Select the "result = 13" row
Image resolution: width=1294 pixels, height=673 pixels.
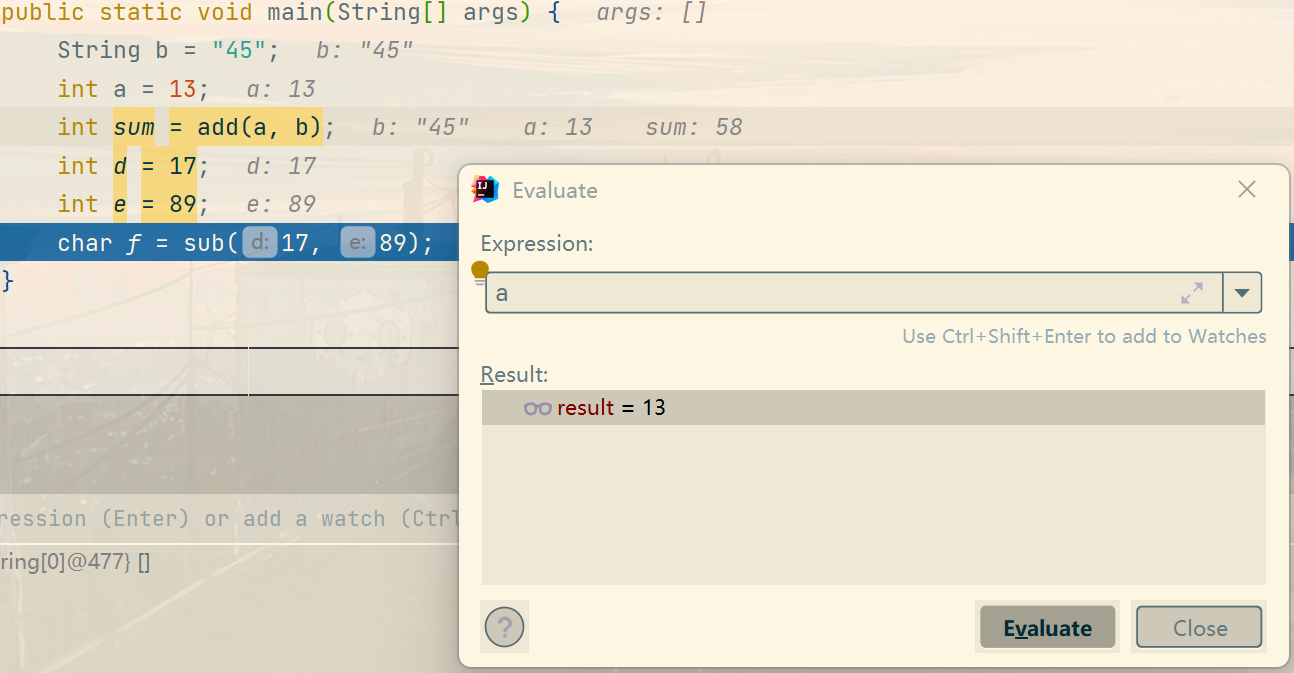pyautogui.click(x=872, y=408)
